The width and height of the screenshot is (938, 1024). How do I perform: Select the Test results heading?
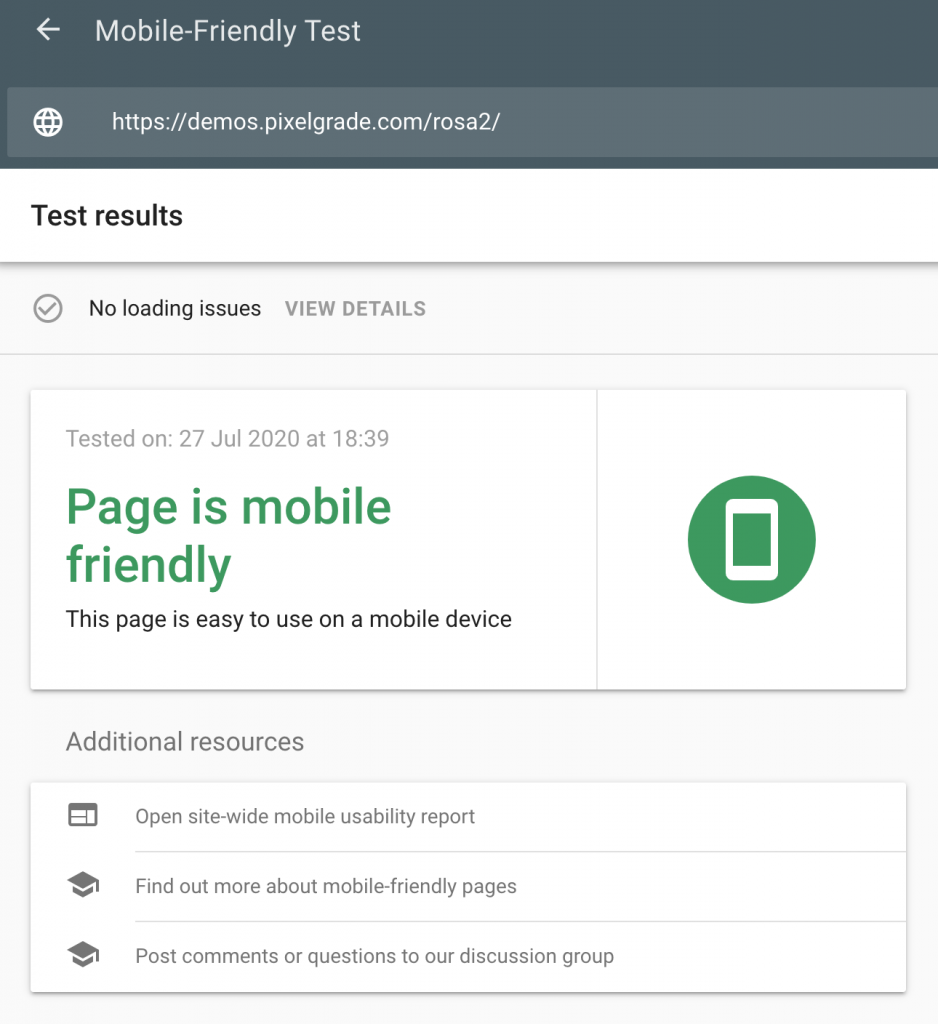click(x=107, y=215)
